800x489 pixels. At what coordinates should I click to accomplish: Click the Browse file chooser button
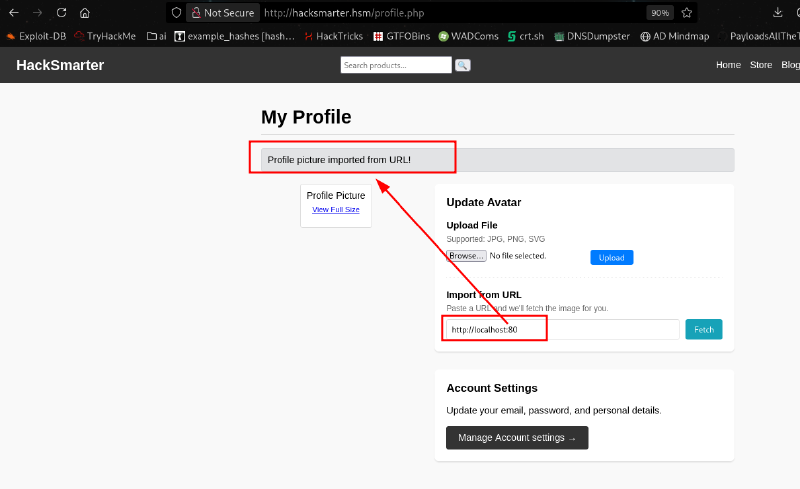pos(466,256)
